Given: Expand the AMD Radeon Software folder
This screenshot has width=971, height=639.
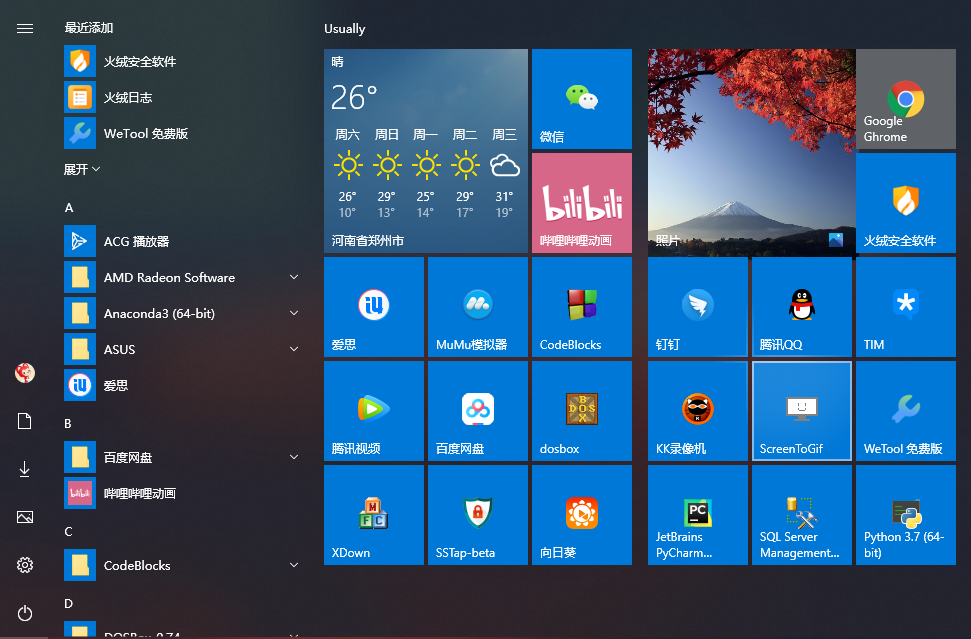Looking at the screenshot, I should coord(294,277).
